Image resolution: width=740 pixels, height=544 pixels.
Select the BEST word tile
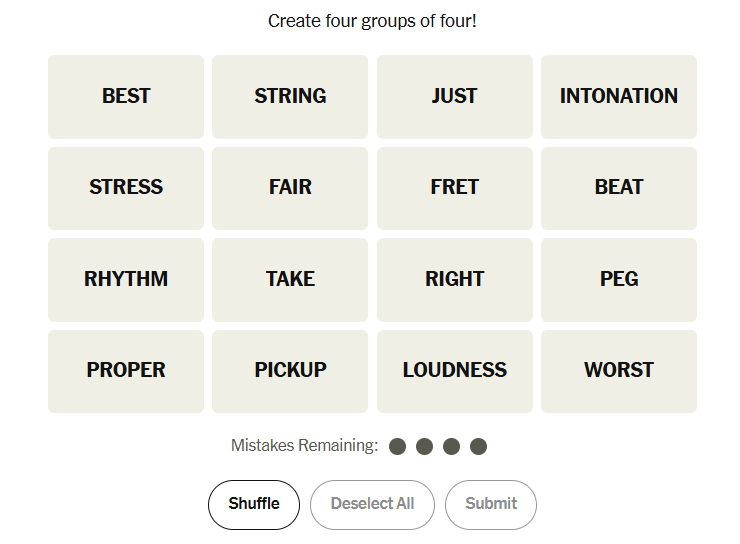[126, 97]
